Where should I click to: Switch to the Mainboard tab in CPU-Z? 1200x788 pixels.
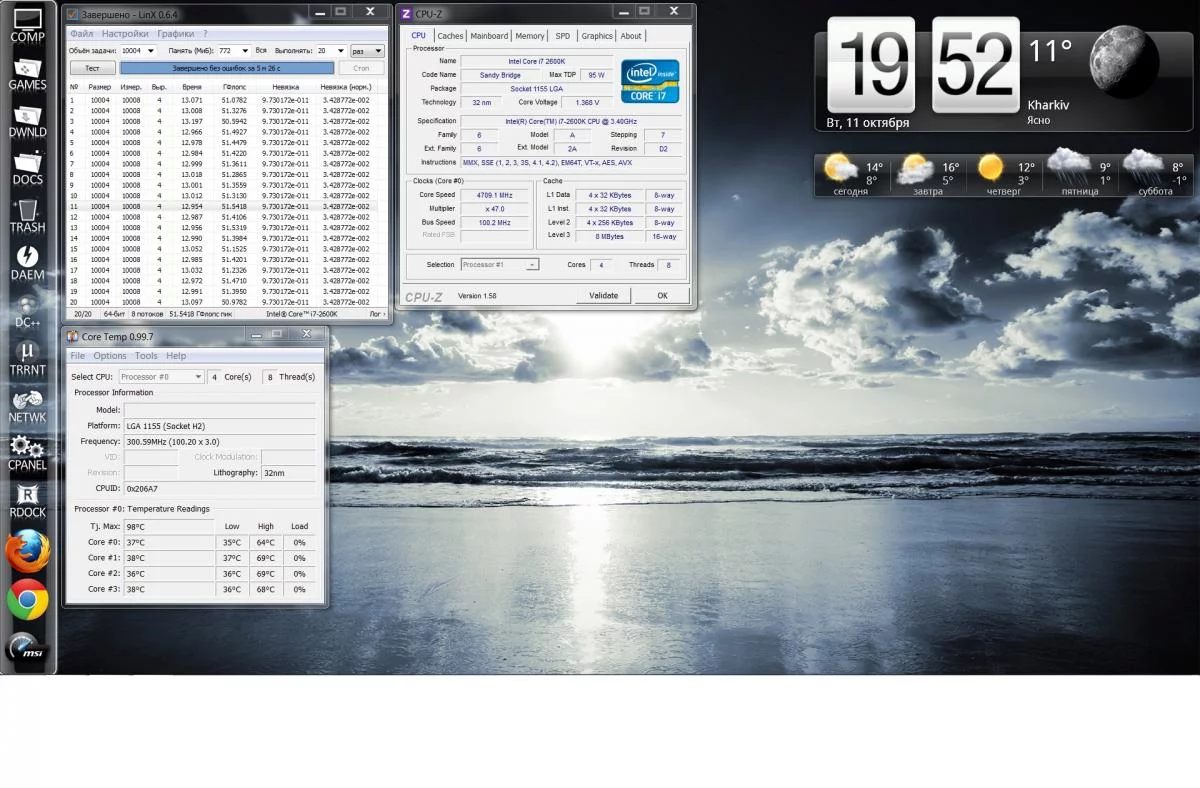489,36
